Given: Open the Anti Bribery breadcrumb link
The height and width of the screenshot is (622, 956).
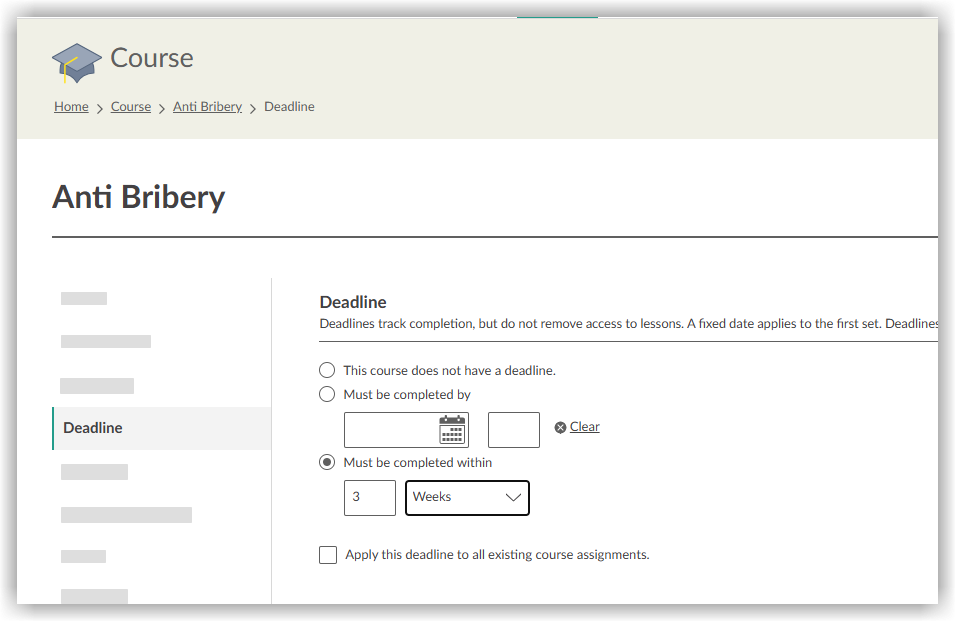Looking at the screenshot, I should pos(207,107).
